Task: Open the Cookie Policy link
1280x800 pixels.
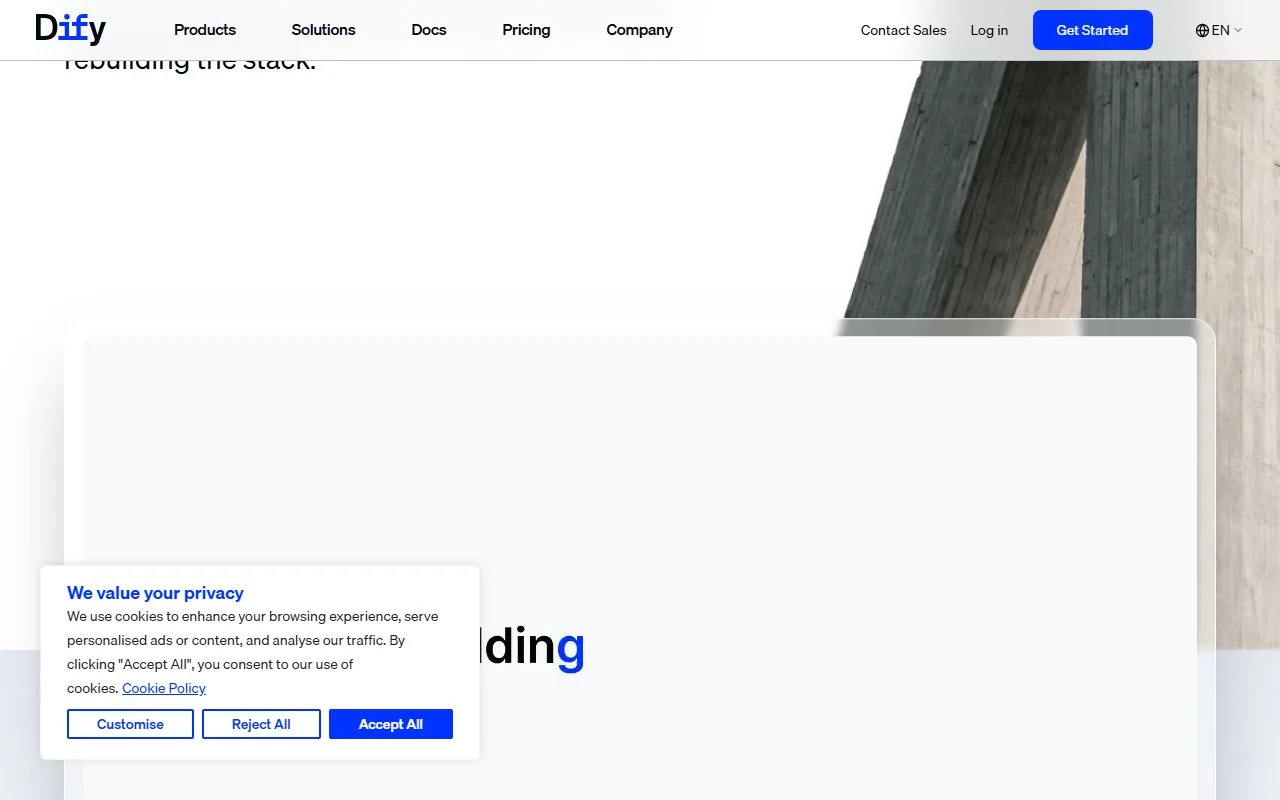Action: coord(164,688)
